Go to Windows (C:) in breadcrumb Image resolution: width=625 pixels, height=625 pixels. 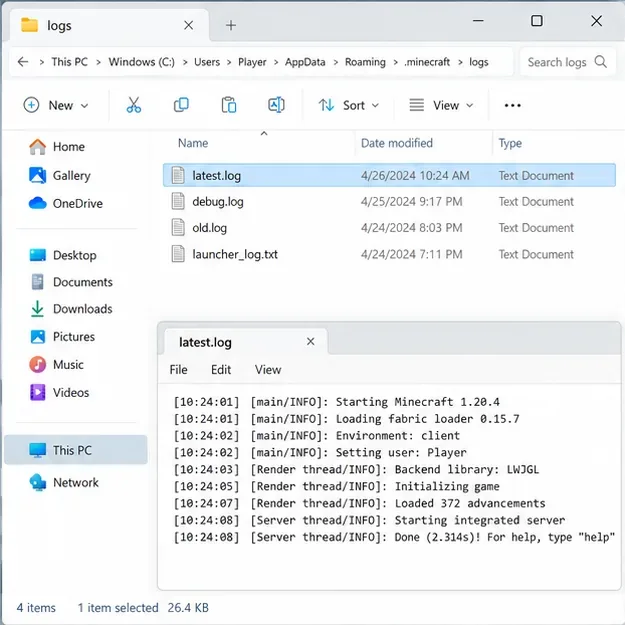142,62
